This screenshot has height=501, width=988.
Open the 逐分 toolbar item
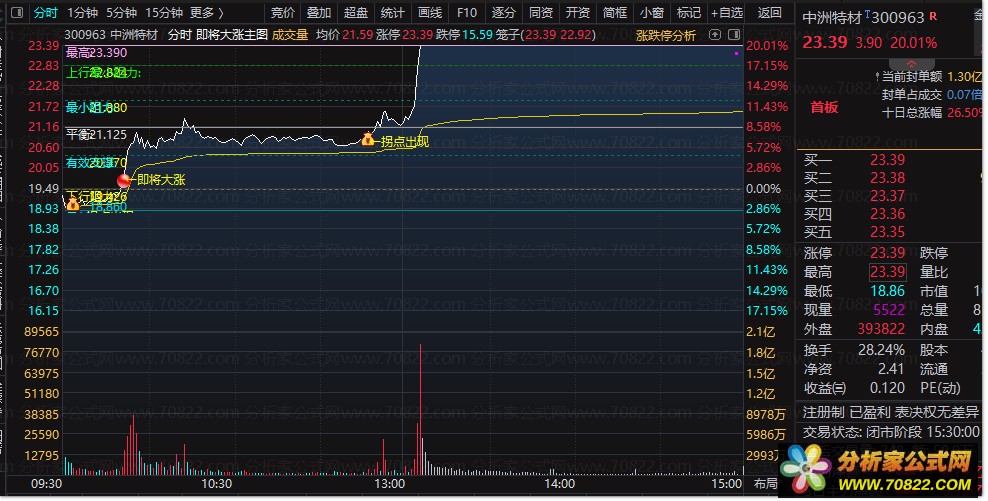503,13
